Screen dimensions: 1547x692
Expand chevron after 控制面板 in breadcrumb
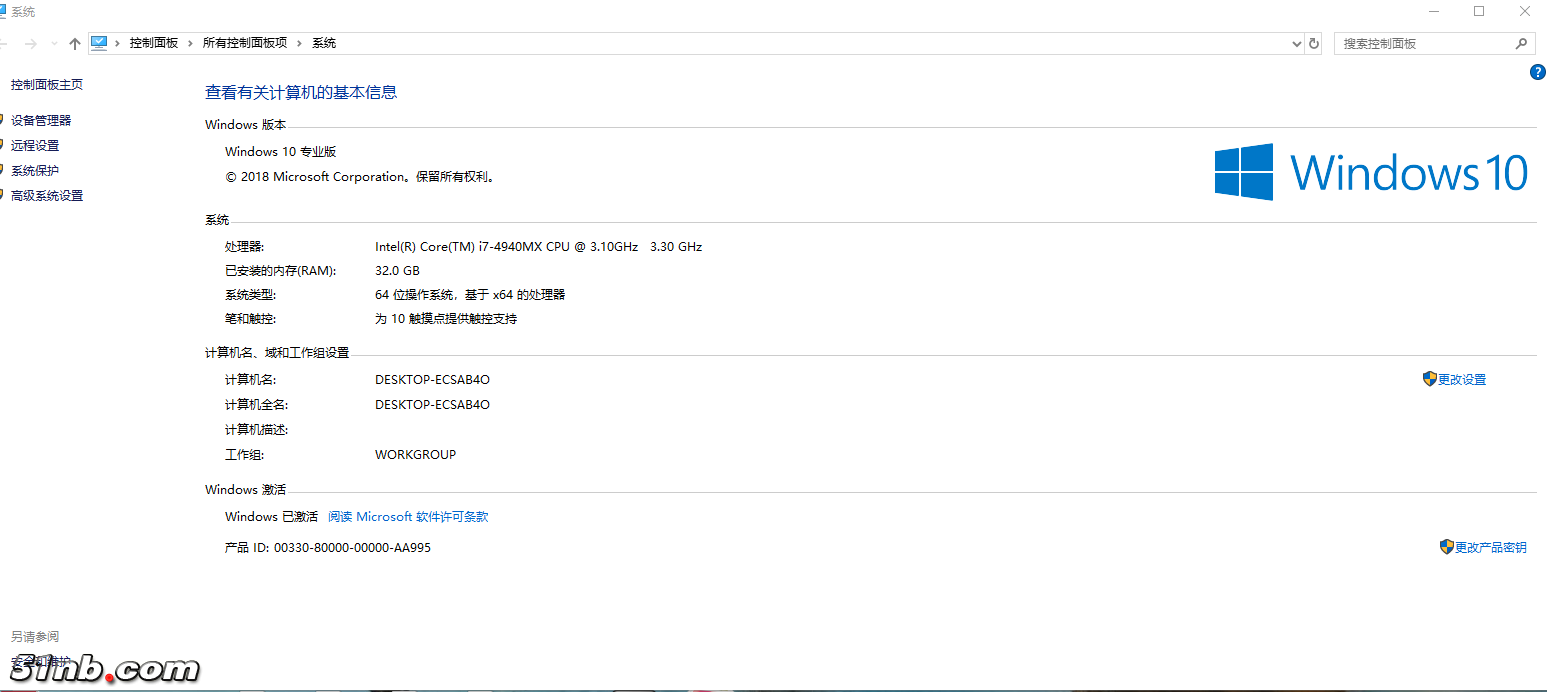(191, 43)
